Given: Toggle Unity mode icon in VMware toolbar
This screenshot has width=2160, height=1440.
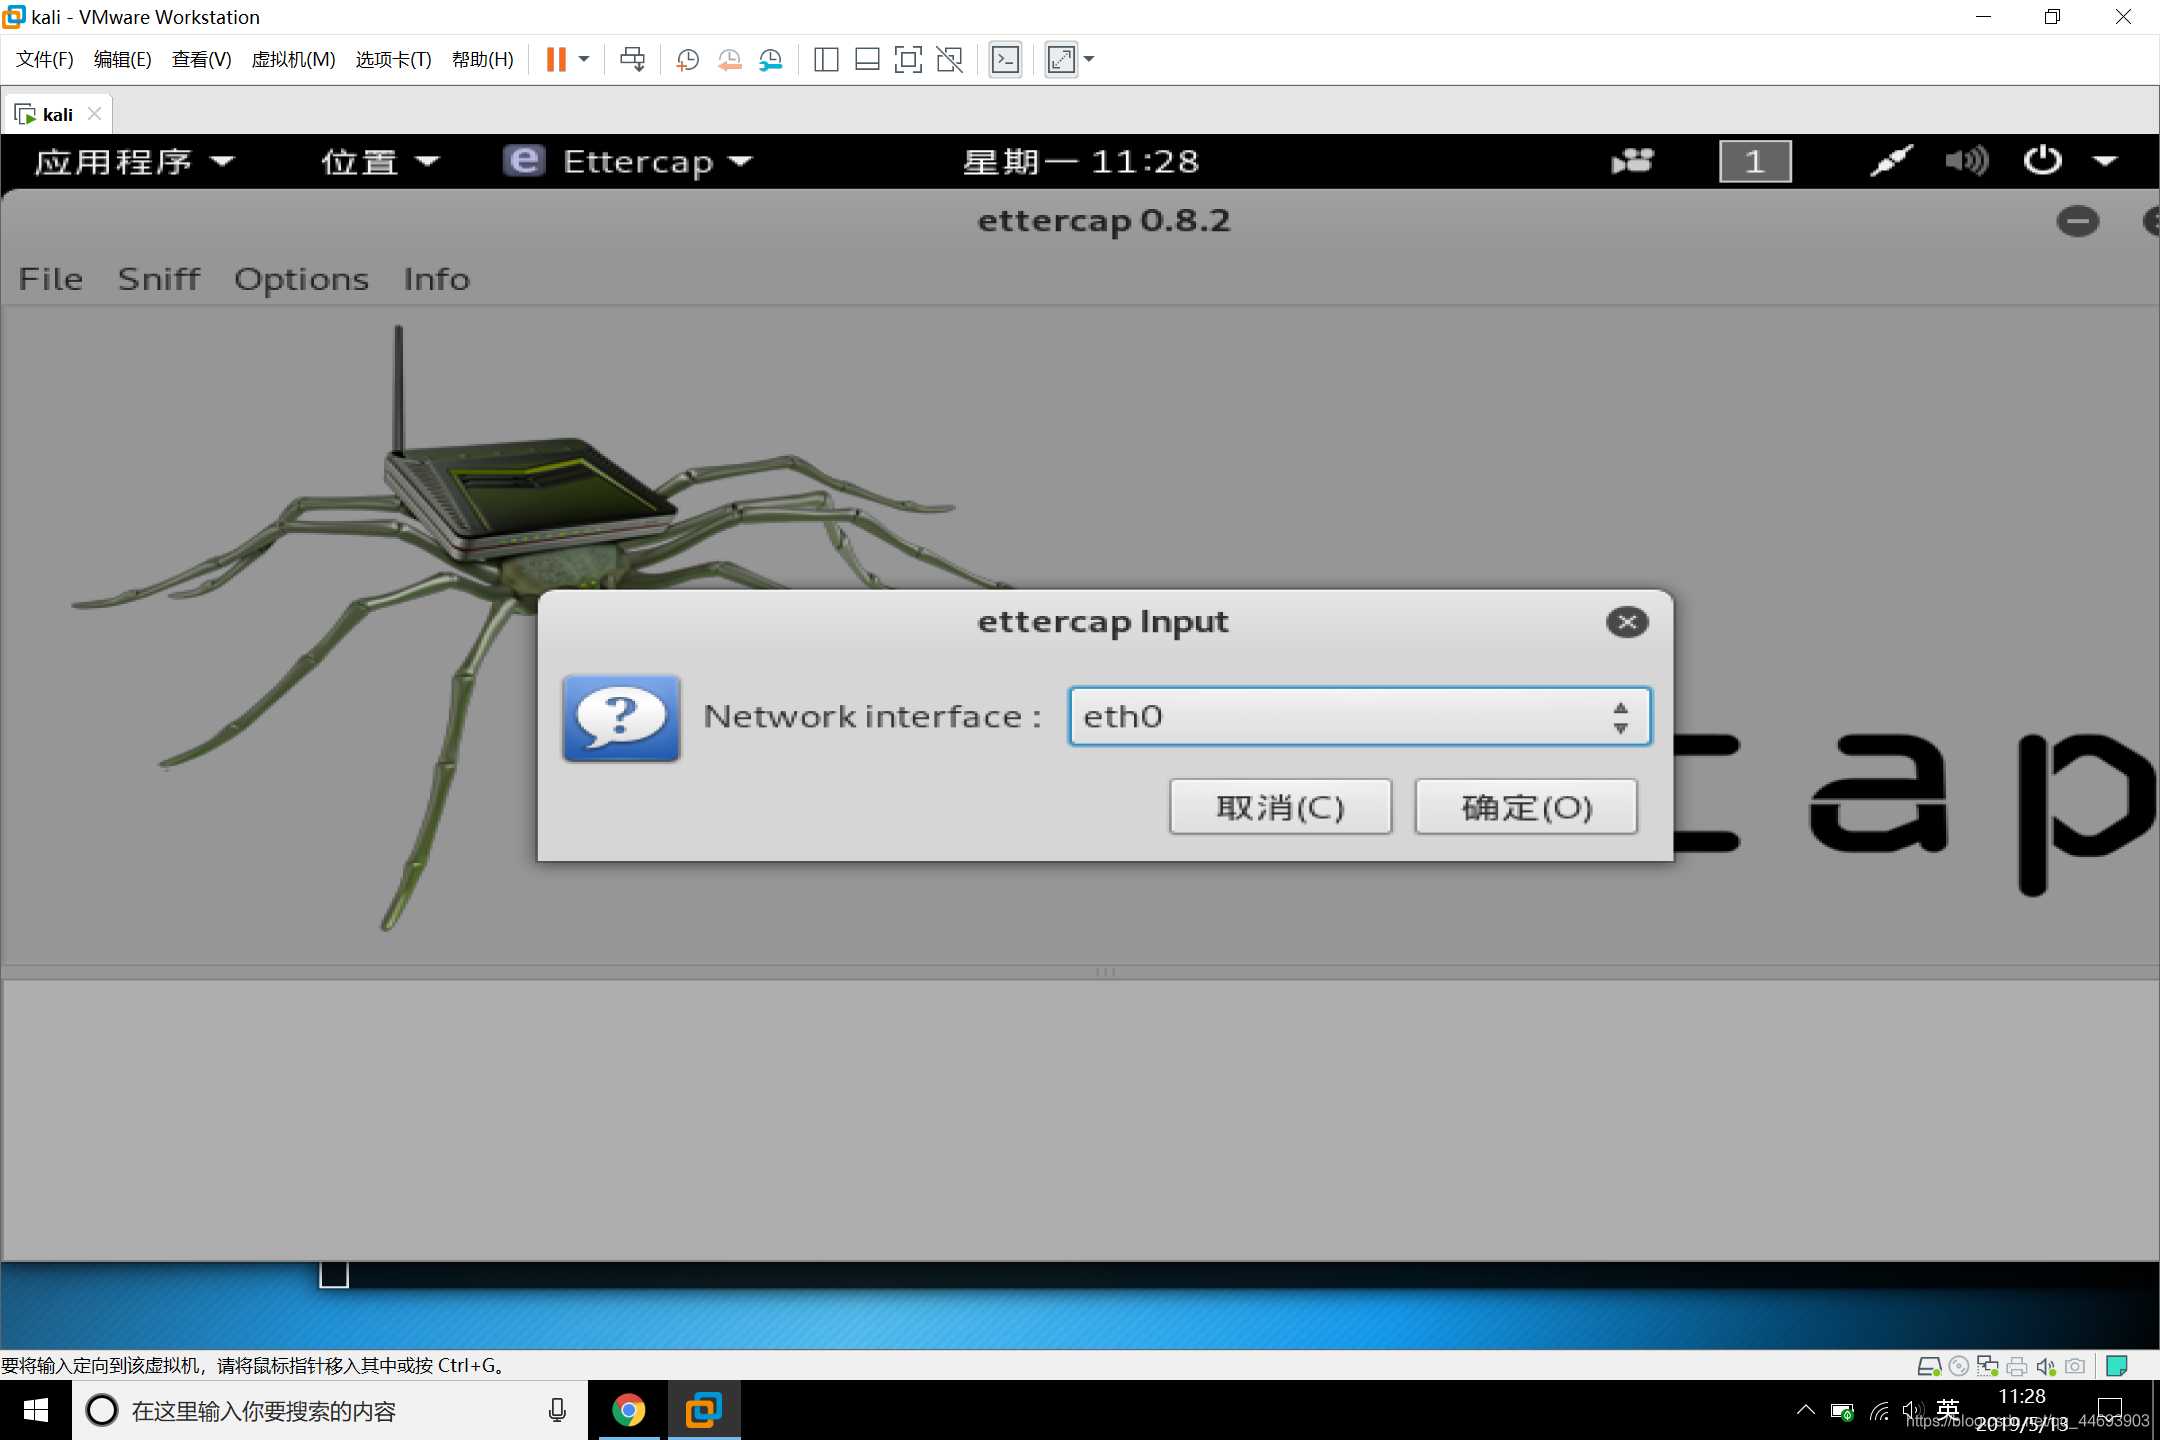Looking at the screenshot, I should point(949,60).
